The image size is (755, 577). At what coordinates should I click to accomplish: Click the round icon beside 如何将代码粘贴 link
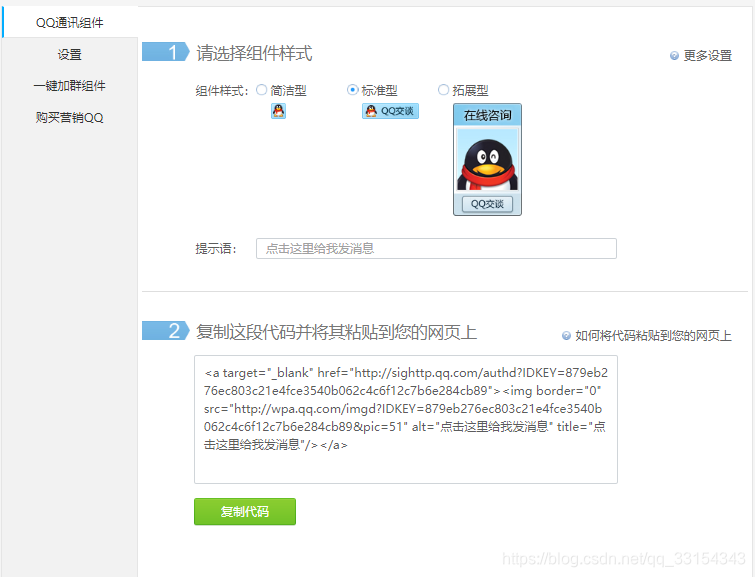[x=566, y=335]
